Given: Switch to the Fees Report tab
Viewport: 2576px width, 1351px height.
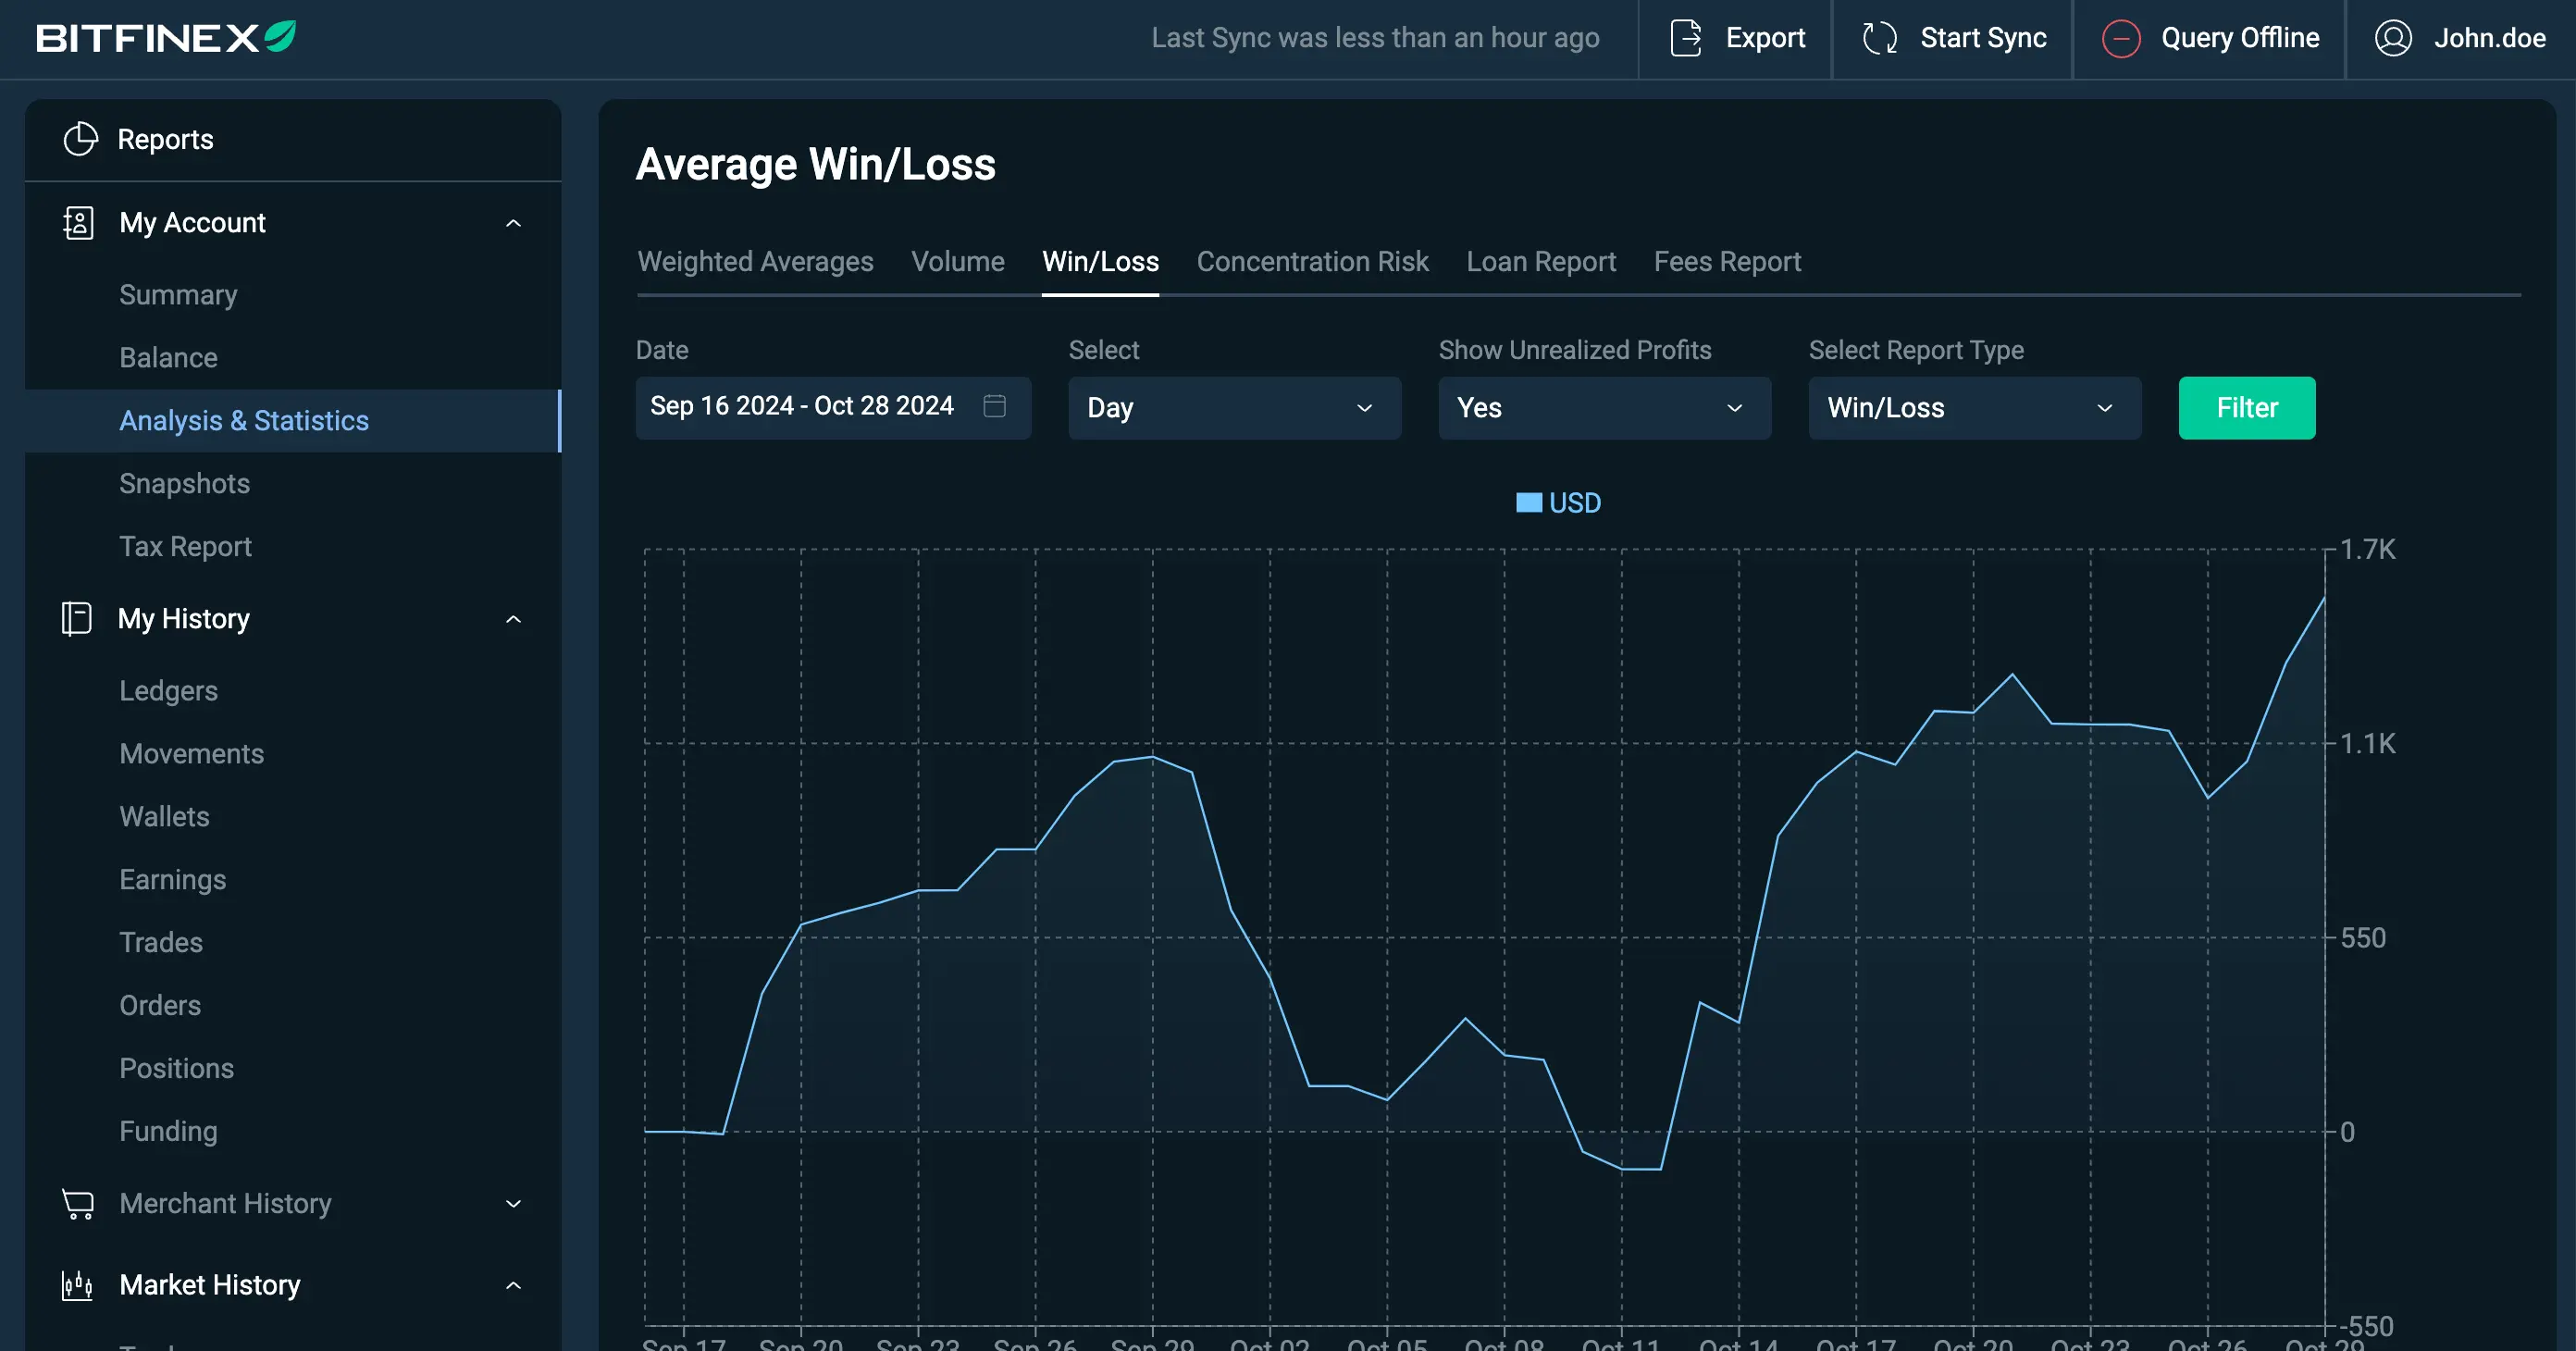Looking at the screenshot, I should click(1727, 262).
